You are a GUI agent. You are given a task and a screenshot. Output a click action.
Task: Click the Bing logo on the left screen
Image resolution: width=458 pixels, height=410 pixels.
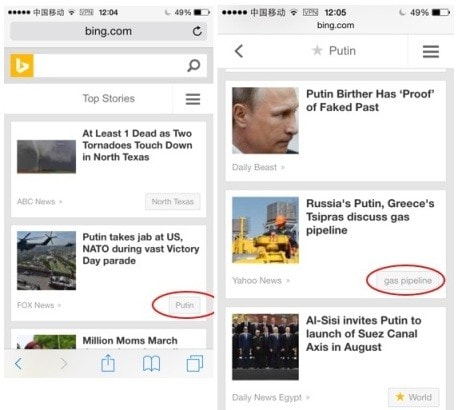coord(22,66)
